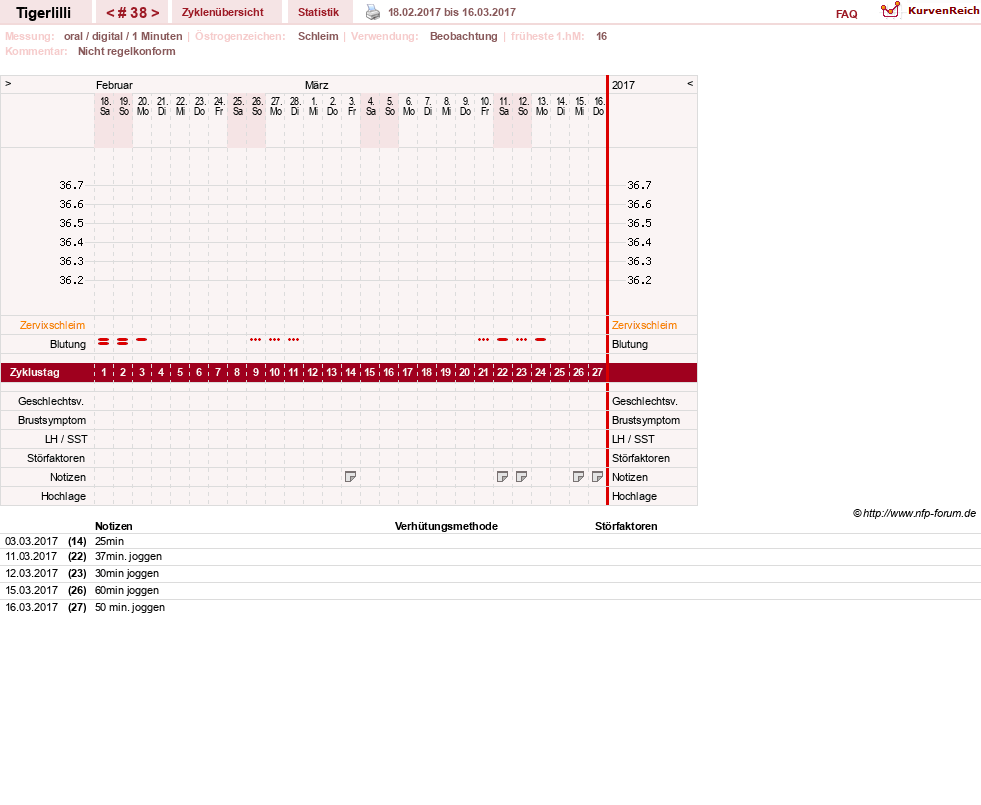Open the FAQ link
Viewport: 981px width, 805px height.
846,14
